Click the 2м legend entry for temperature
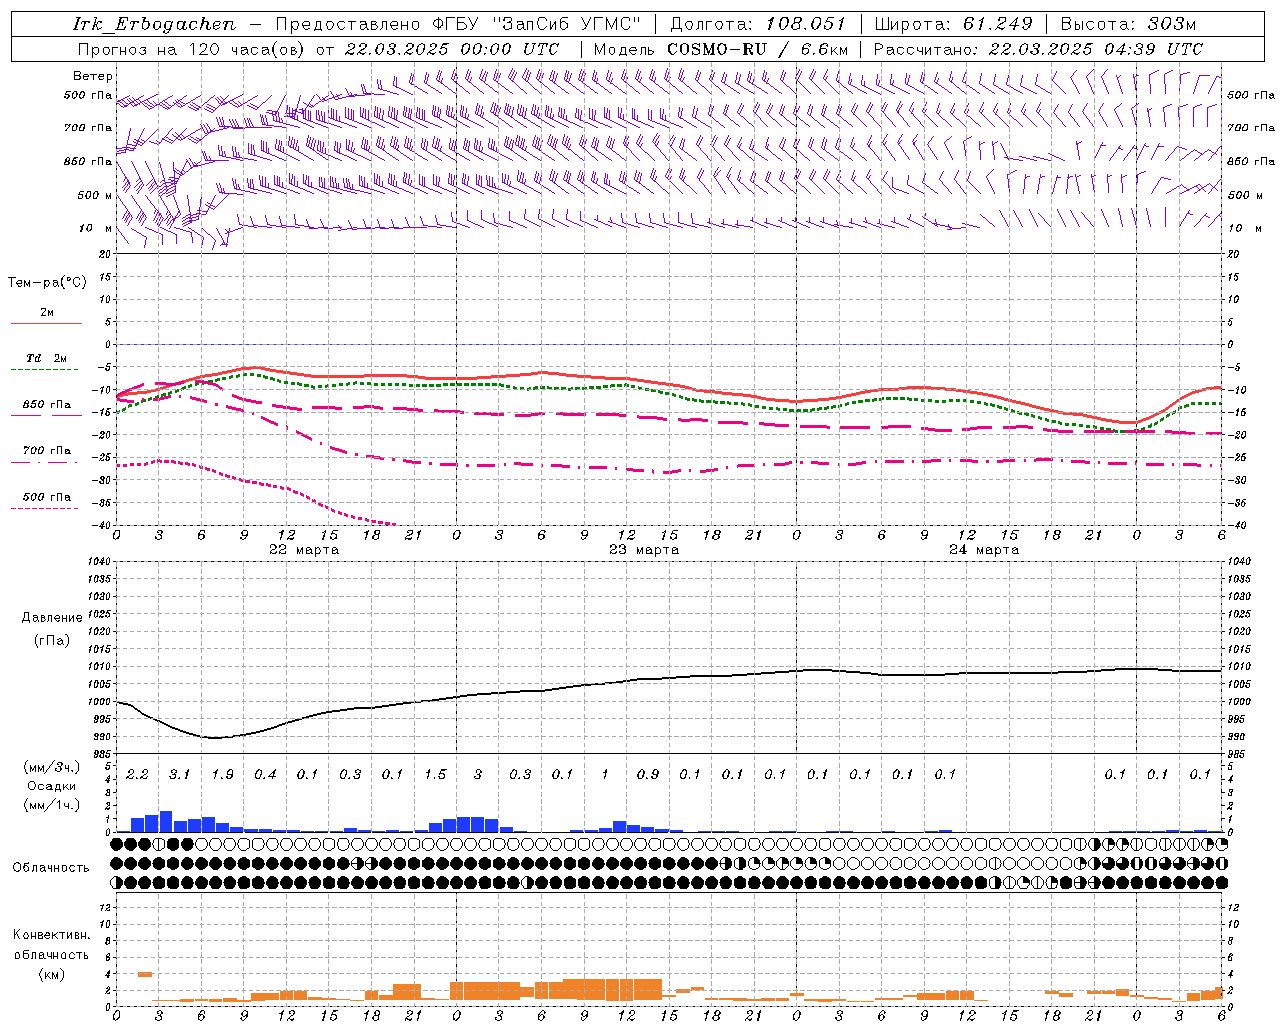This screenshot has height=1024, width=1280. tap(47, 313)
